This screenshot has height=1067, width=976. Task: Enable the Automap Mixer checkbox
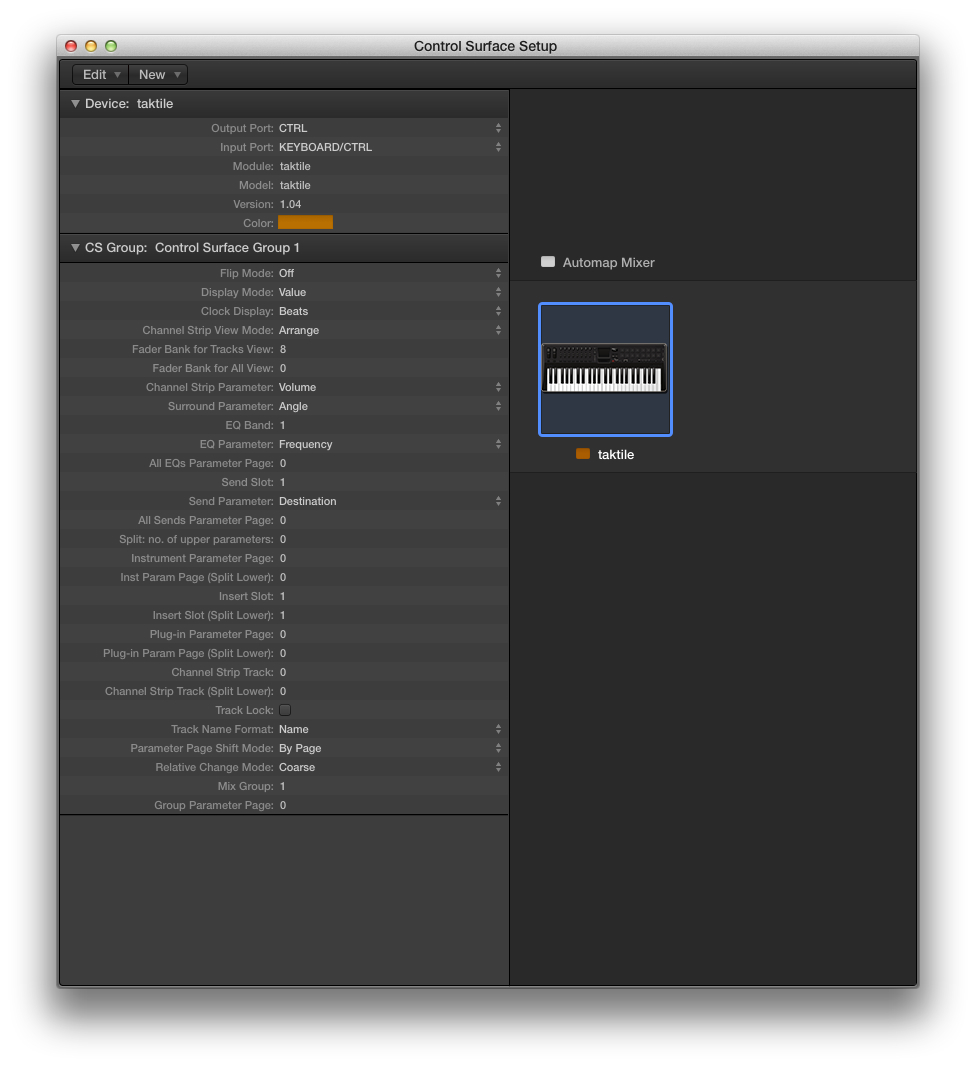548,261
